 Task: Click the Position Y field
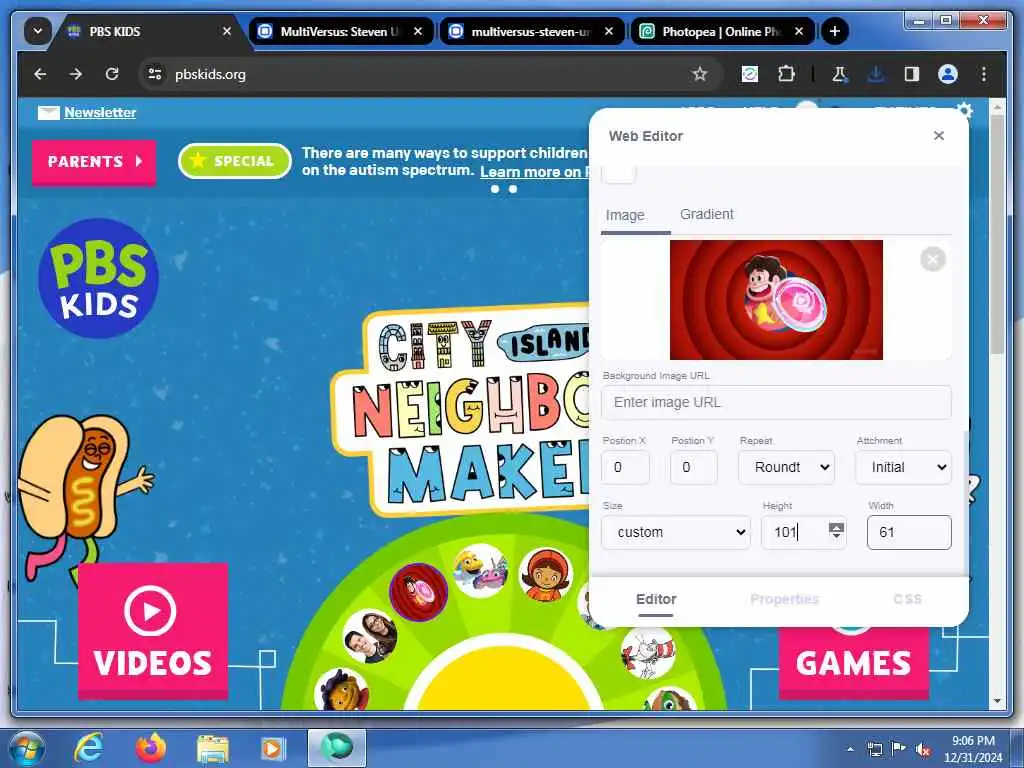[x=694, y=467]
